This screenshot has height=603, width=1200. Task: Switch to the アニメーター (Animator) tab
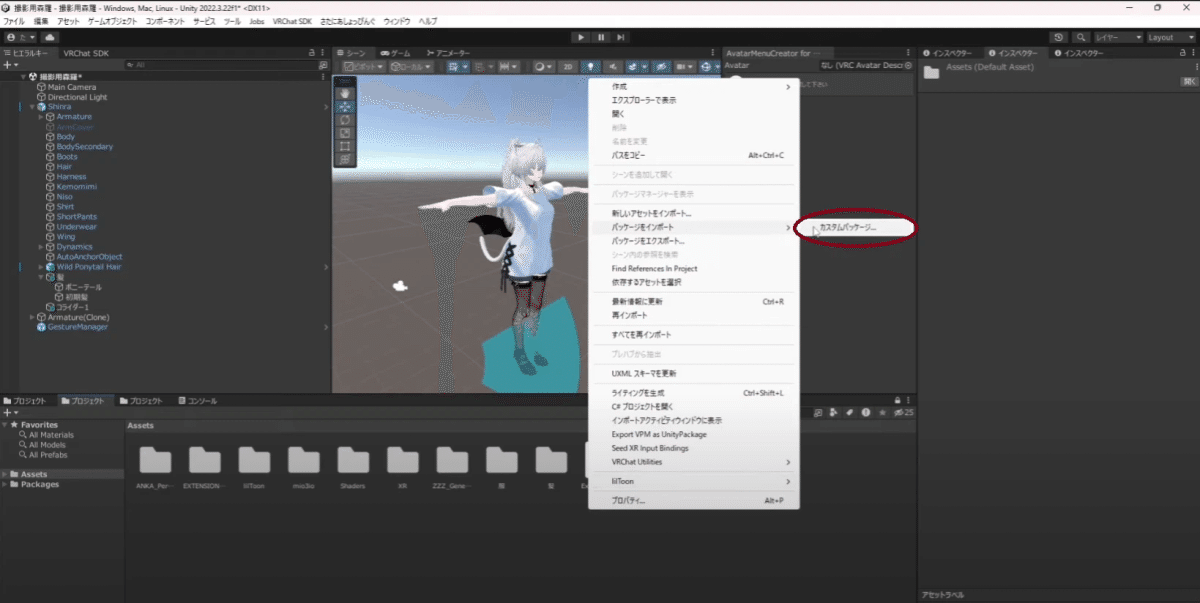[448, 52]
